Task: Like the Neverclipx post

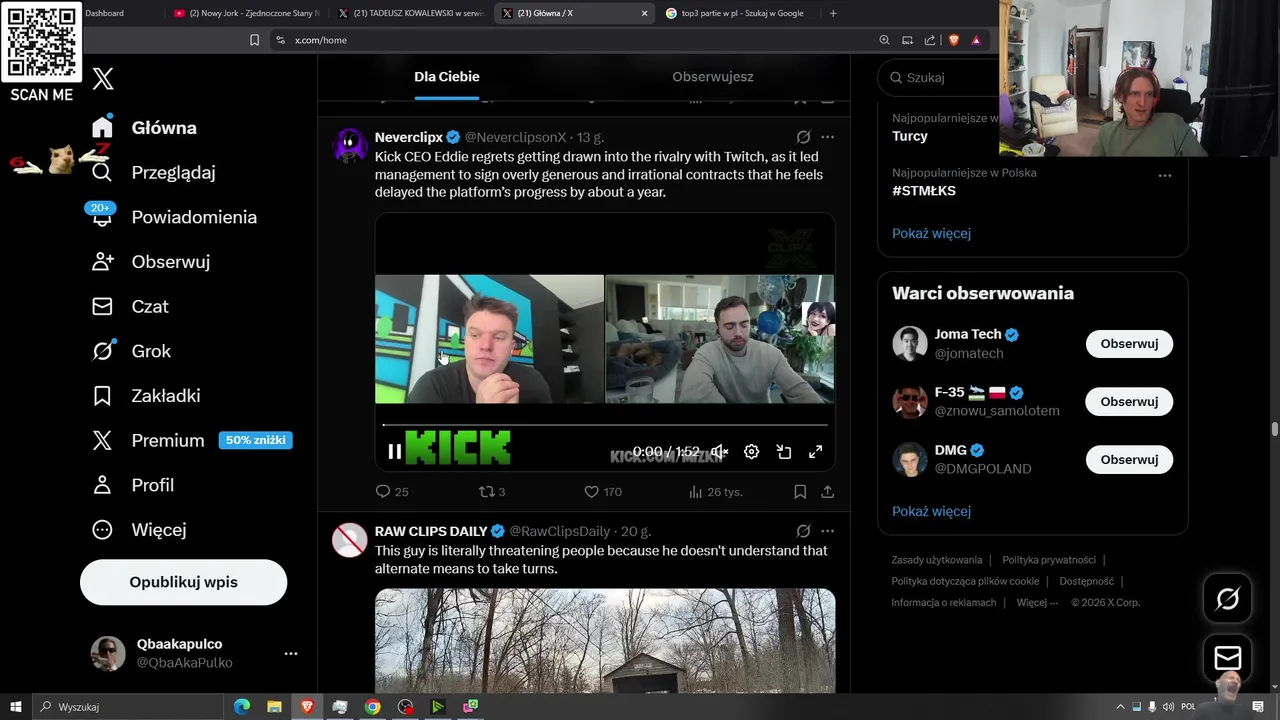Action: click(x=603, y=492)
